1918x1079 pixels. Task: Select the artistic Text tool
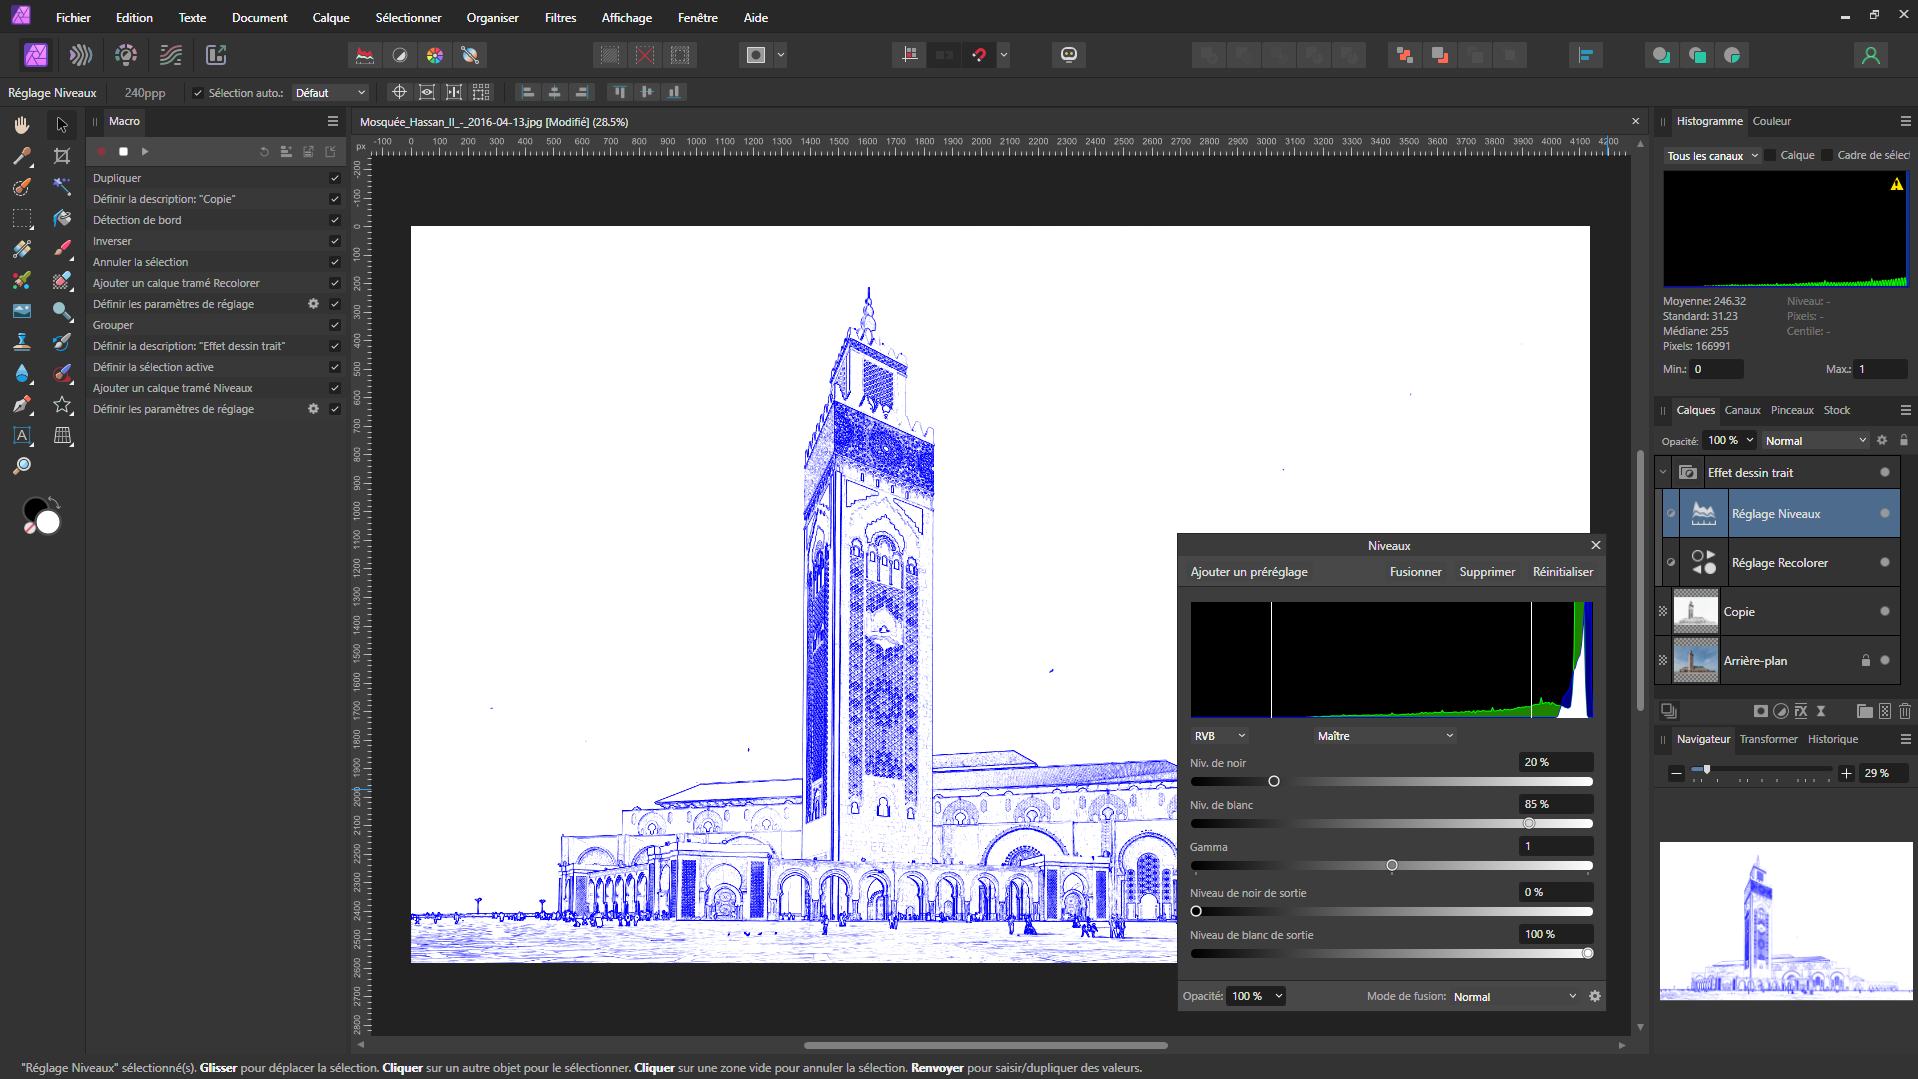click(21, 435)
